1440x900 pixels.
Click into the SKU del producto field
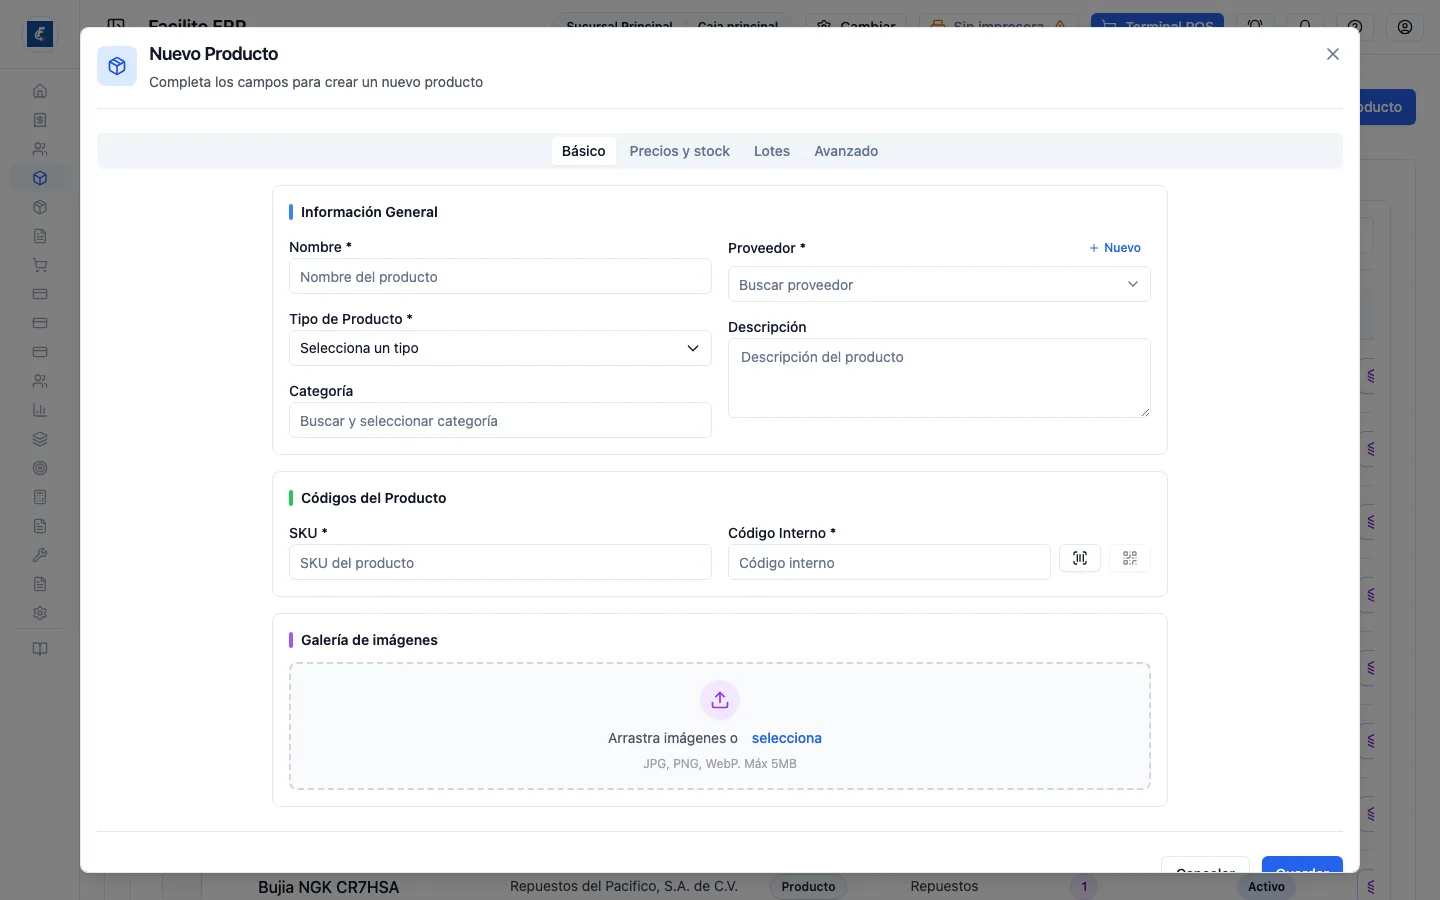pos(500,562)
